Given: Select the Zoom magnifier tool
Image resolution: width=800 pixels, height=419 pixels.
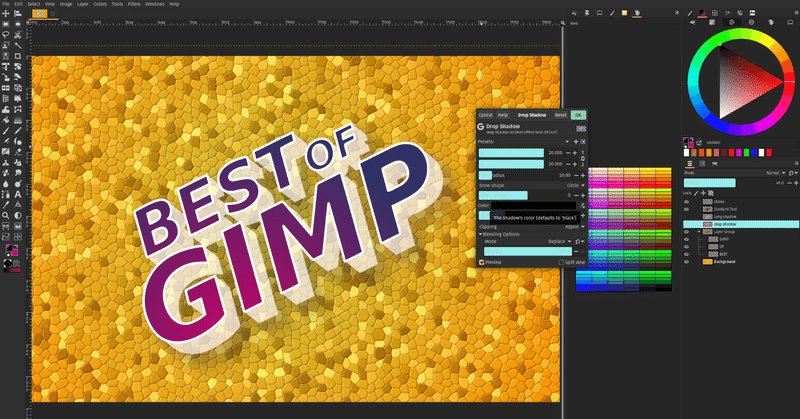Looking at the screenshot, I should click(x=6, y=217).
